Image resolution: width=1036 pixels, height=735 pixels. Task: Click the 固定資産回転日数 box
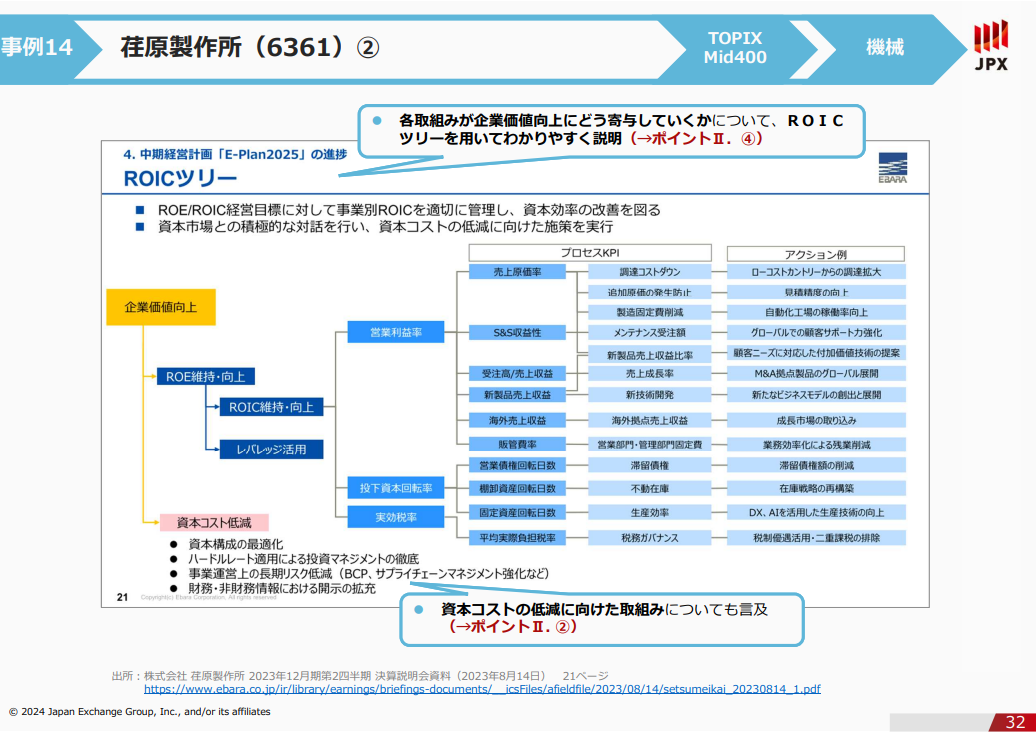point(517,512)
